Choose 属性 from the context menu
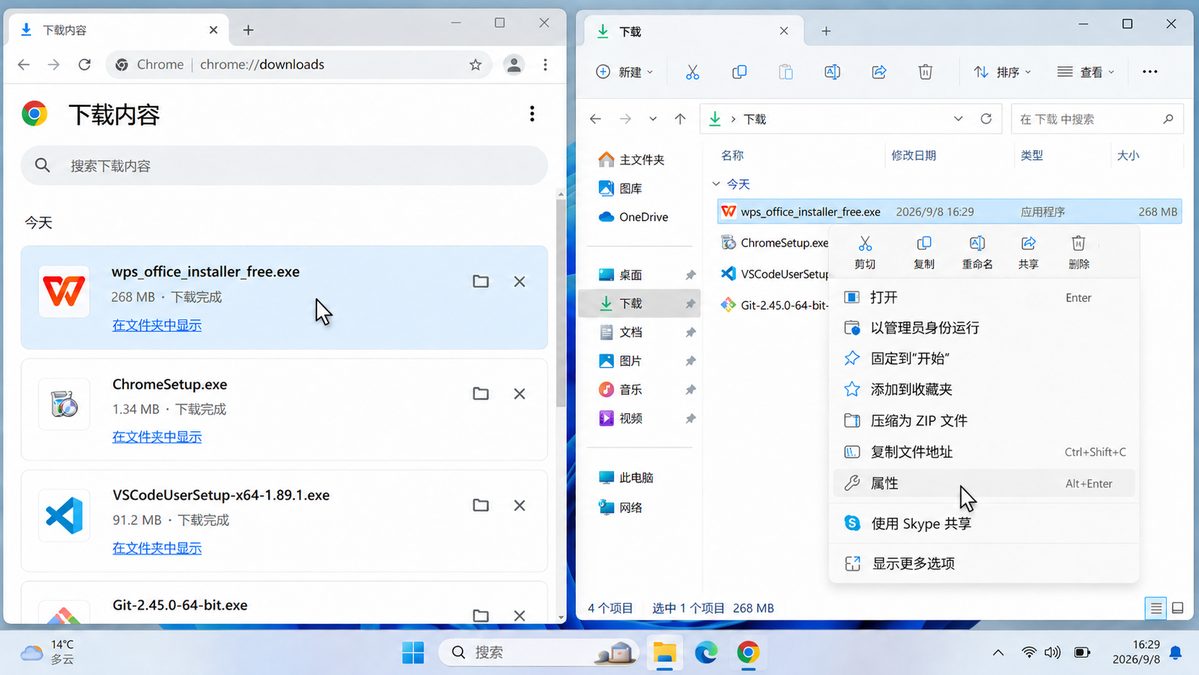Image resolution: width=1199 pixels, height=675 pixels. 983,483
